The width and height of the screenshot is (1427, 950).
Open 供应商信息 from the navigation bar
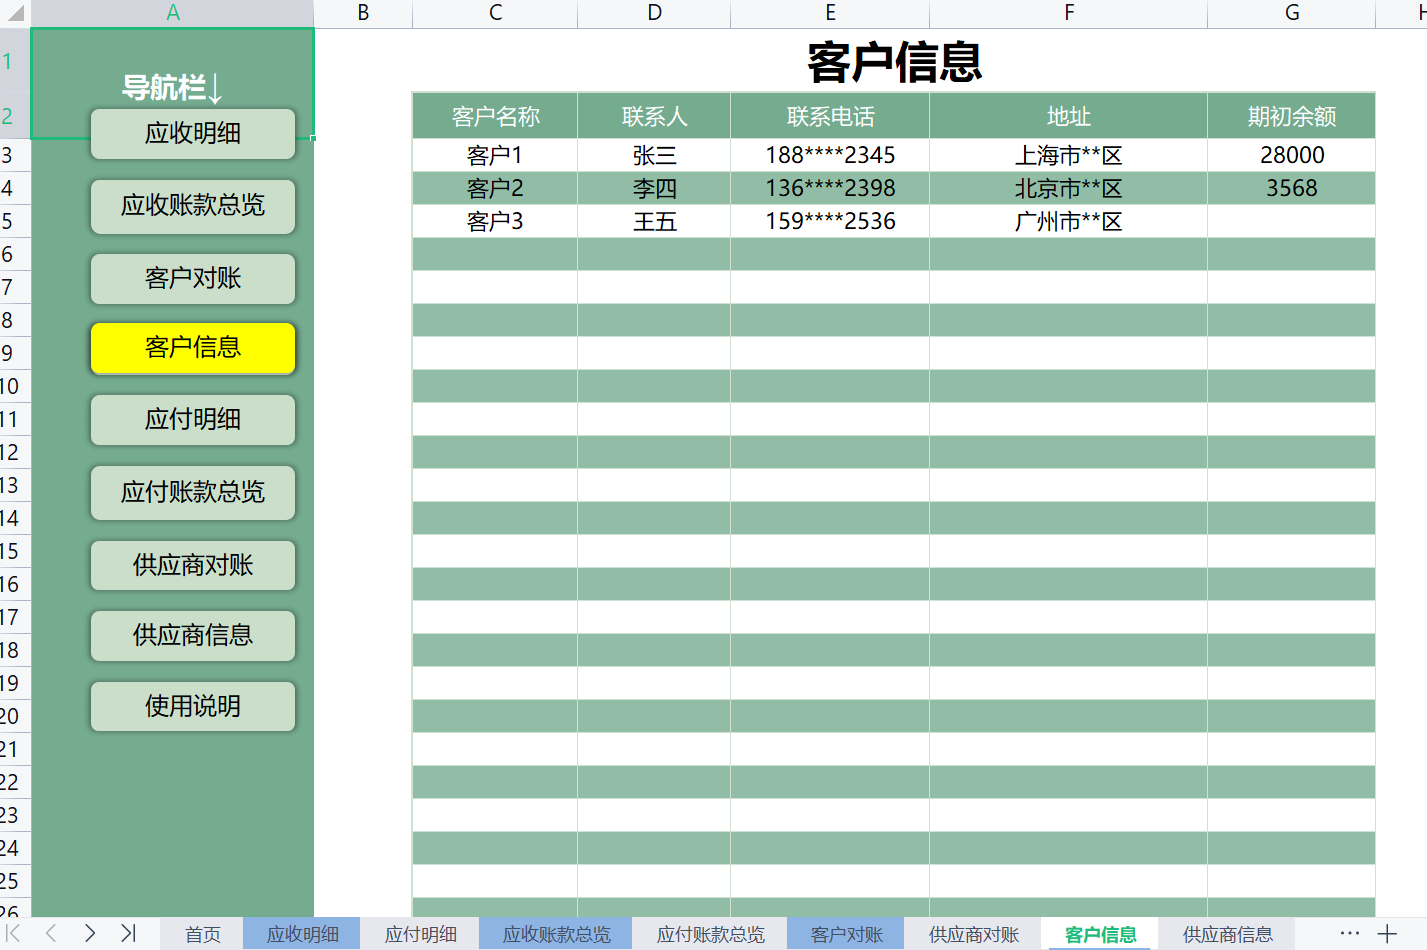click(x=193, y=635)
